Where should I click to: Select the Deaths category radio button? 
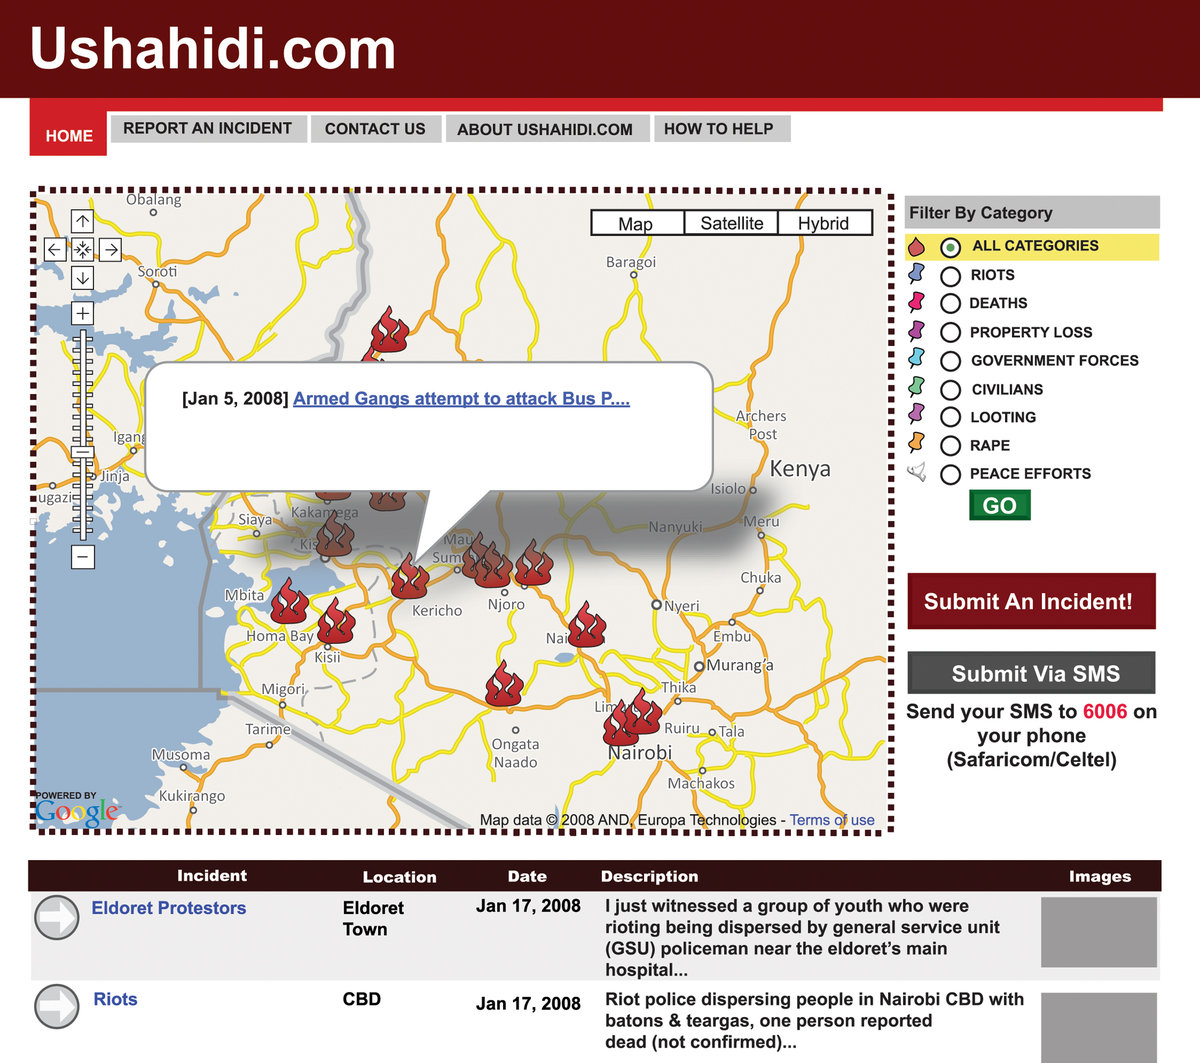(x=950, y=304)
